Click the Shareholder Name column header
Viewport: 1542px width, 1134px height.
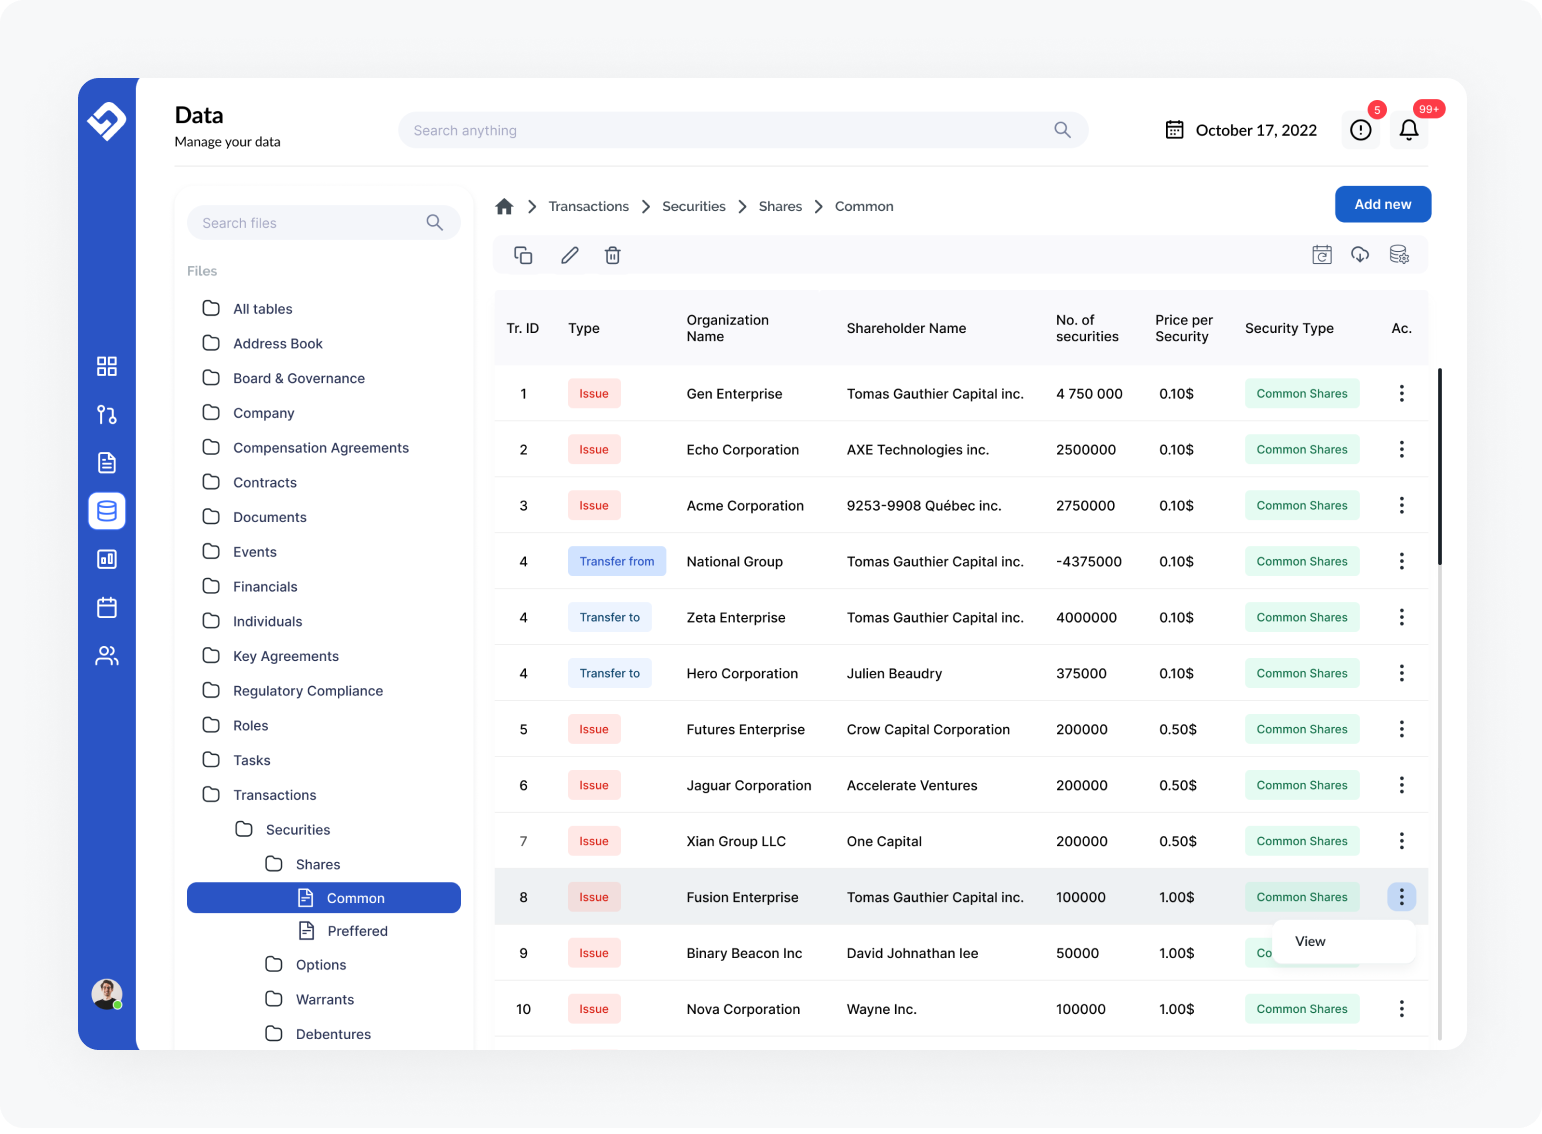pos(906,328)
